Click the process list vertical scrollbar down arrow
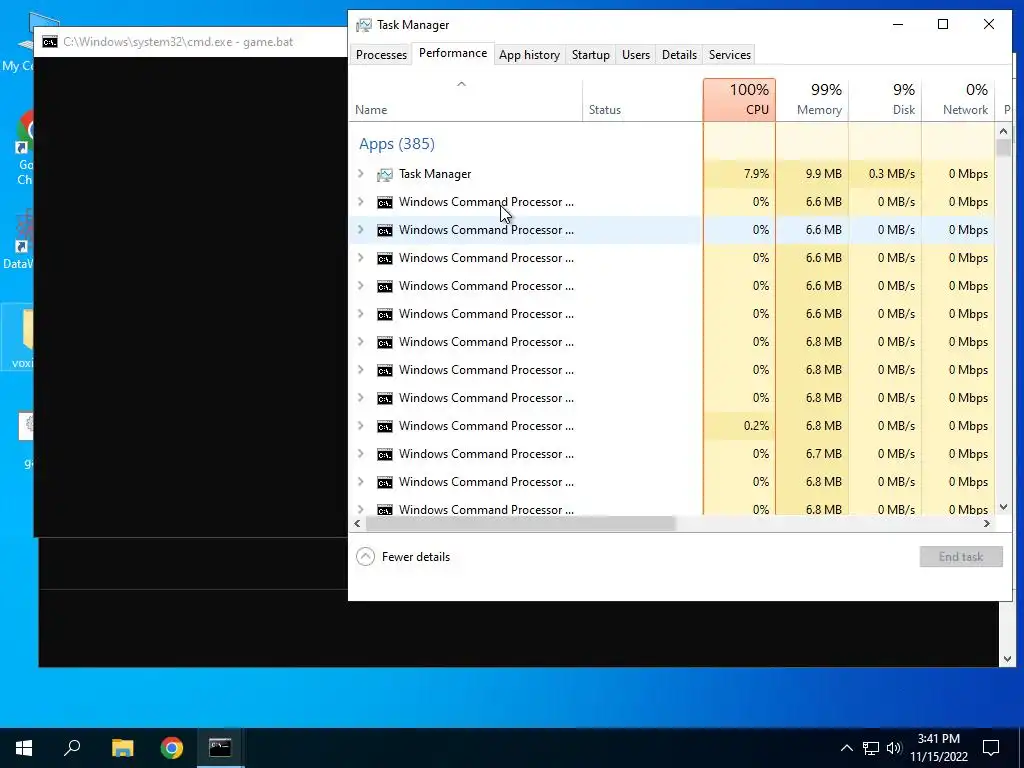Image resolution: width=1024 pixels, height=768 pixels. (x=1003, y=507)
